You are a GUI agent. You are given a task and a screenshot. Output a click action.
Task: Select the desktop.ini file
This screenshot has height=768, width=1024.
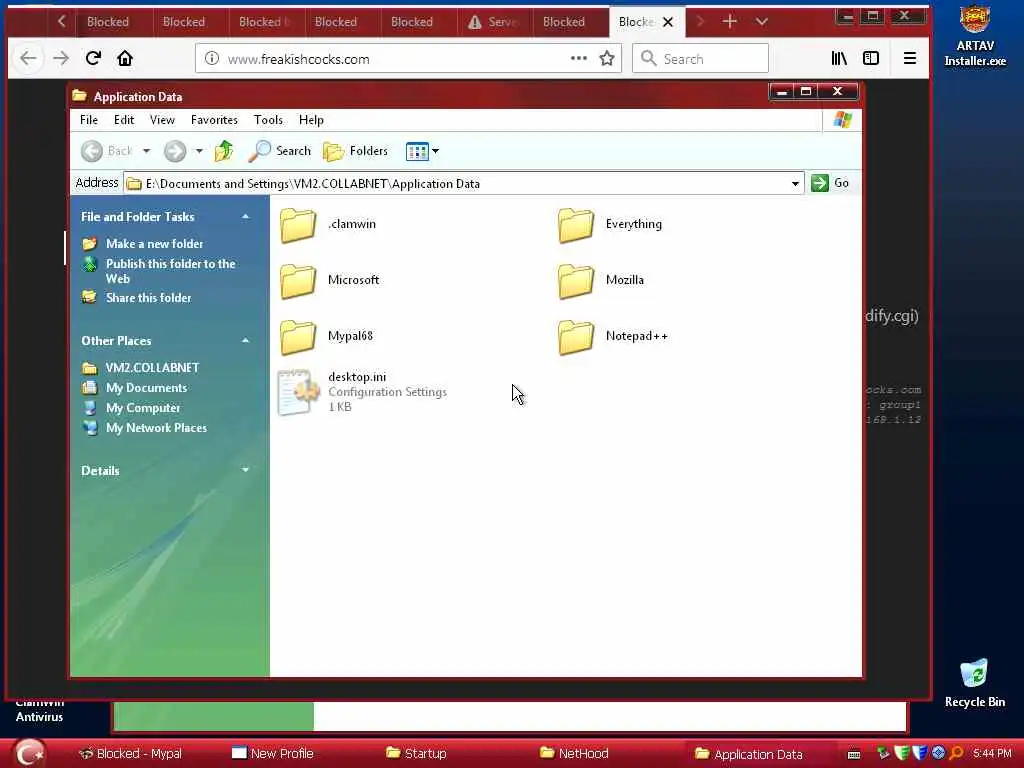tap(362, 392)
